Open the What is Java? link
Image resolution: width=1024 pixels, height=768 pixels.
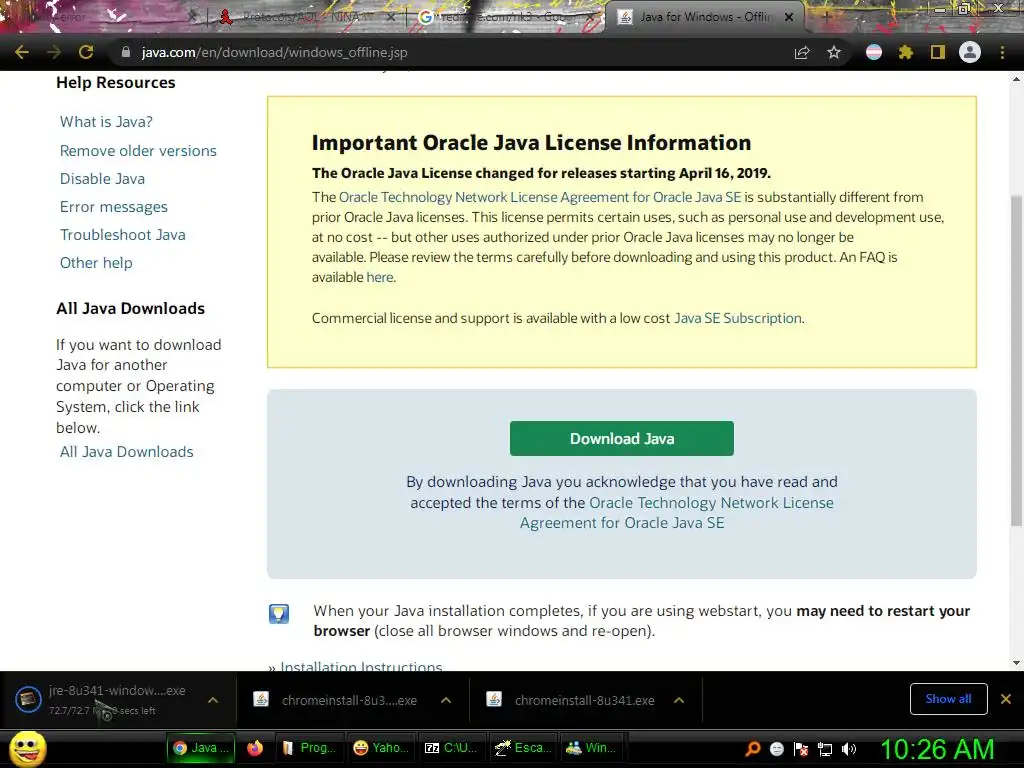click(106, 121)
